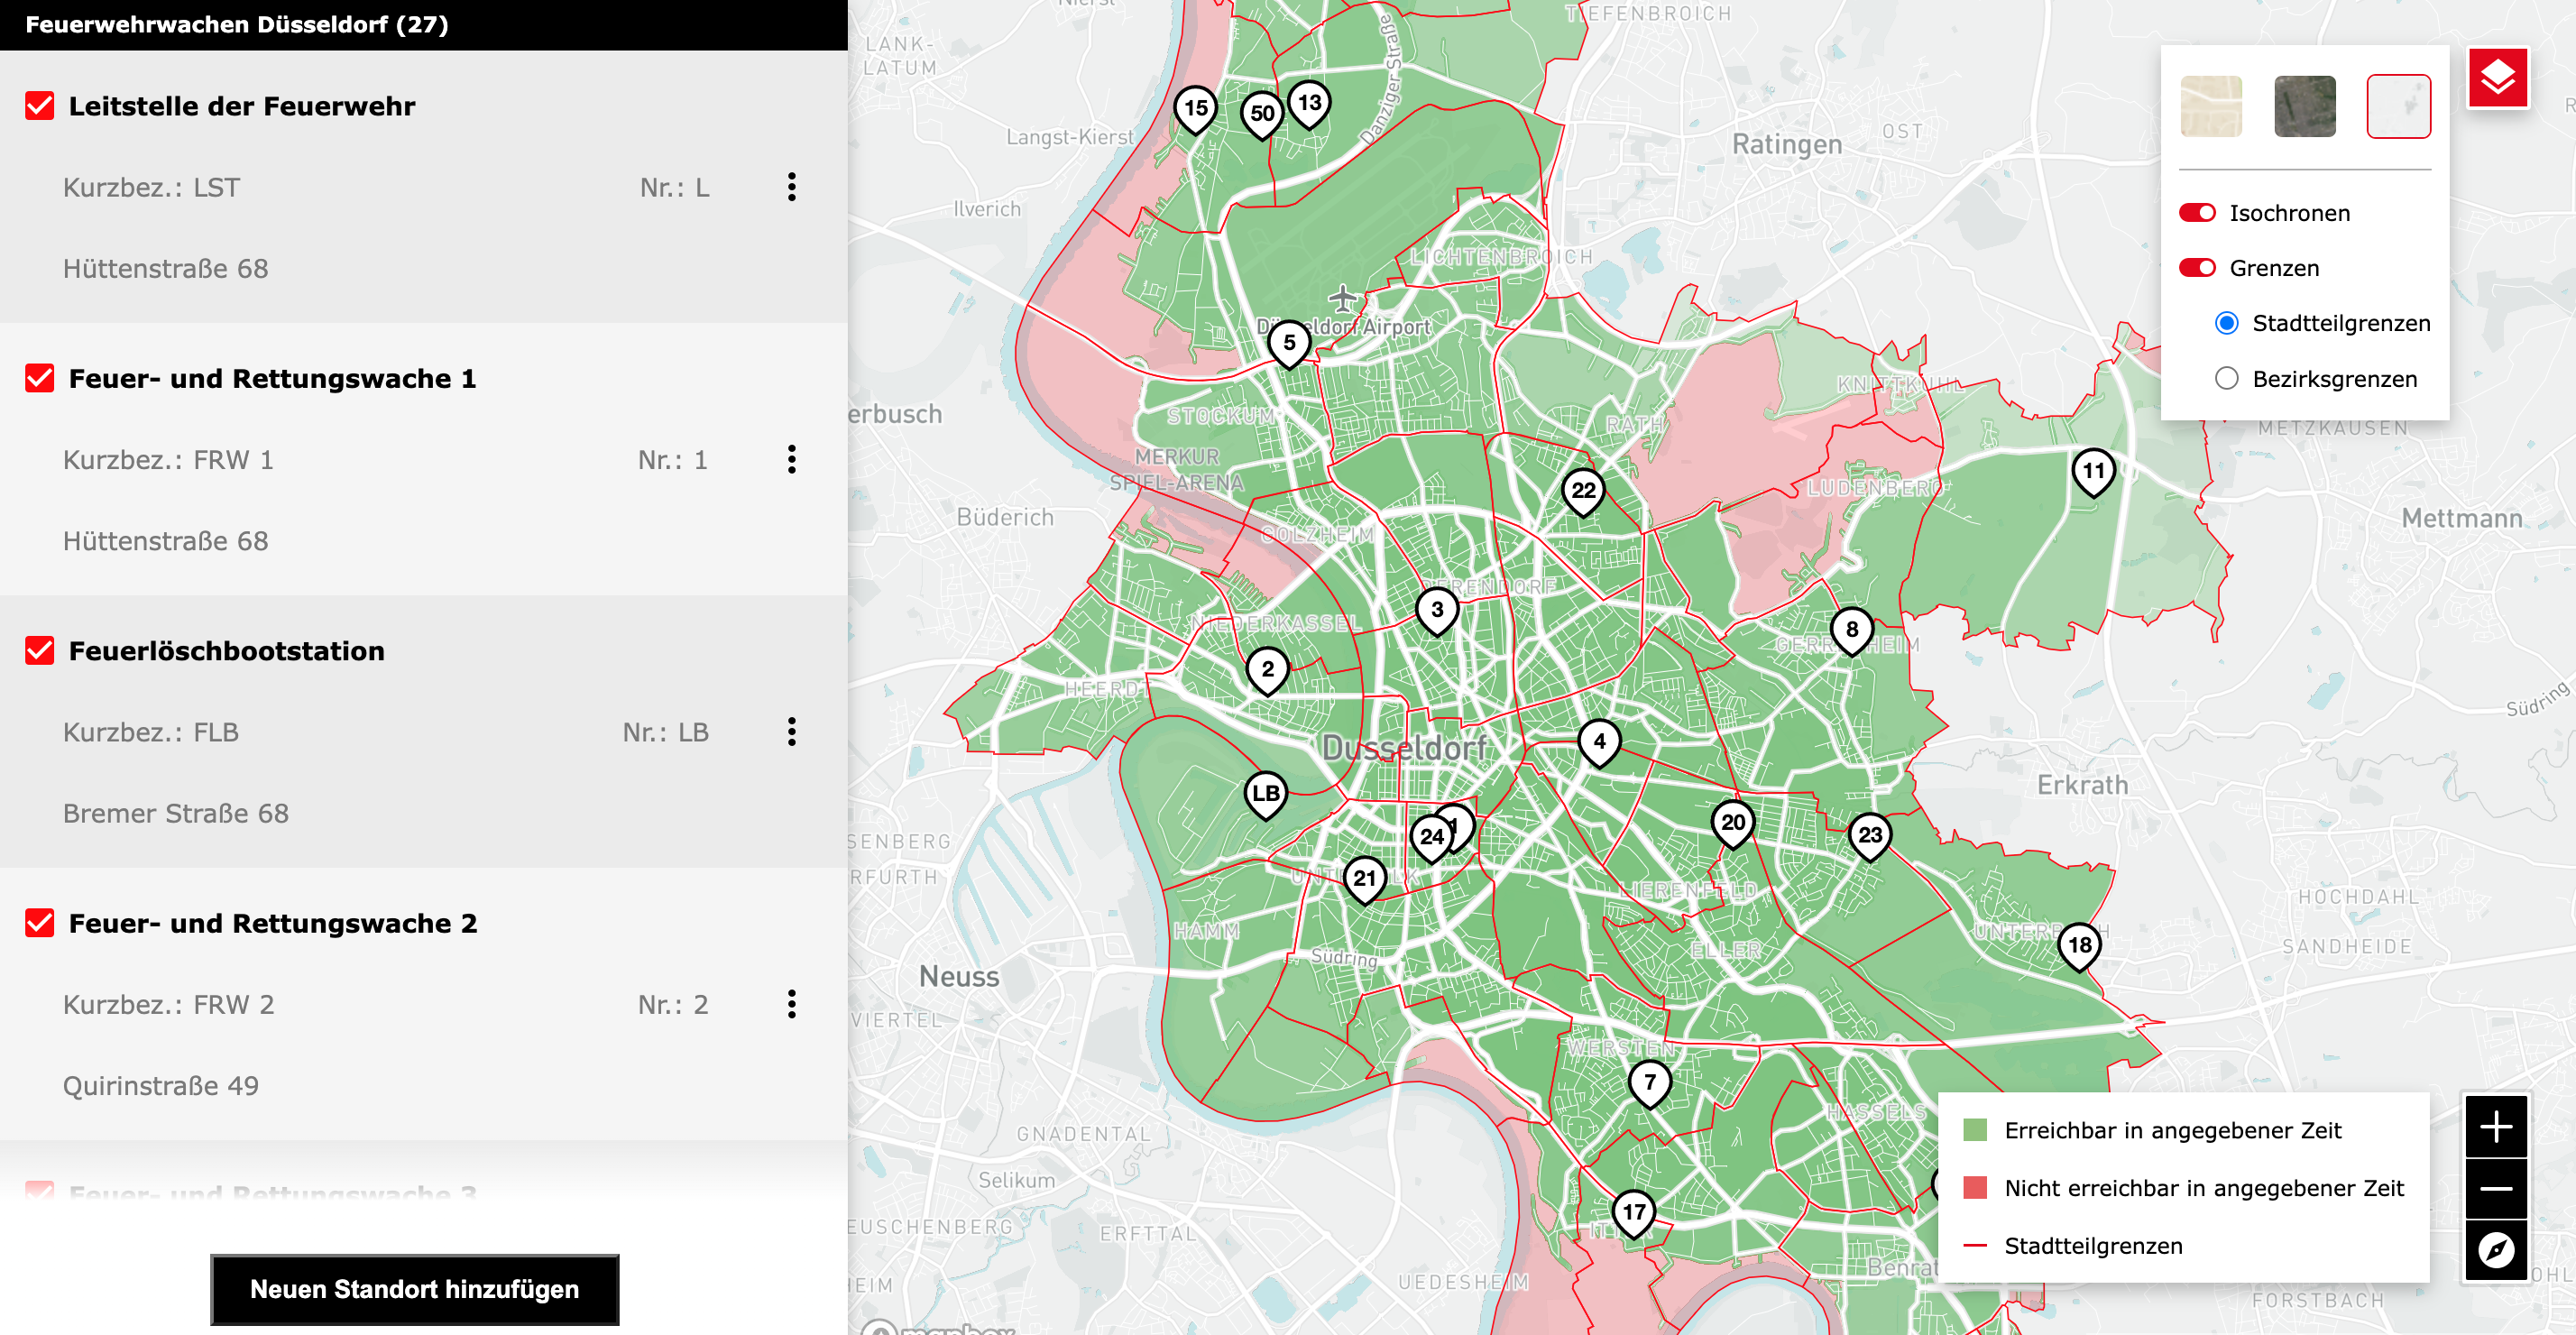This screenshot has width=2576, height=1335.
Task: Zoom out with the minus button
Action: [x=2496, y=1188]
